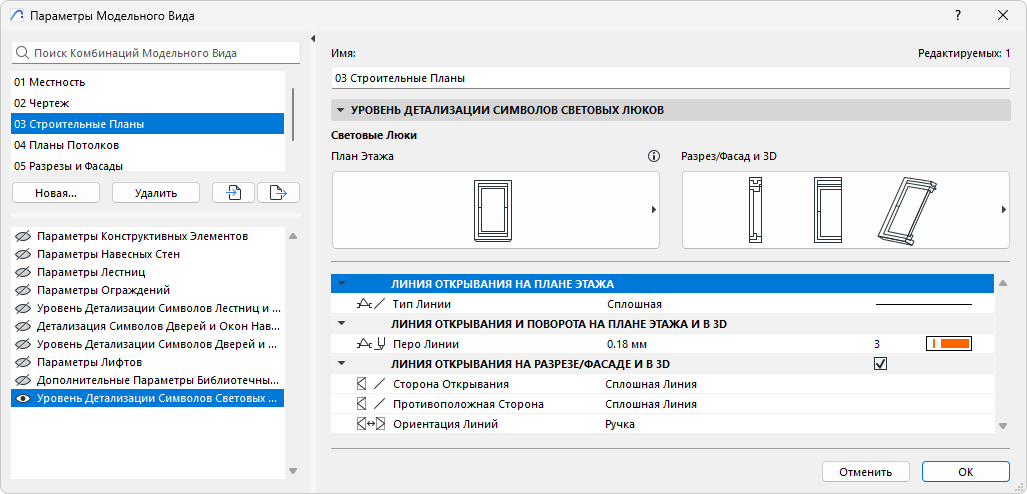Image resolution: width=1027 pixels, height=494 pixels.
Task: Collapse Уровень детализации символов световых люков panel
Action: (x=341, y=111)
